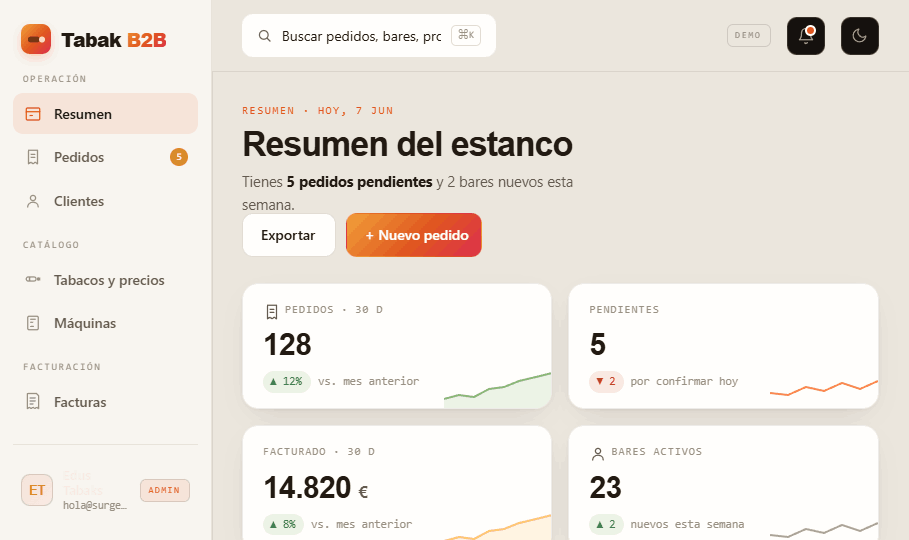Viewport: 909px width, 540px height.
Task: Click the green up 2 pill
Action: pyautogui.click(x=606, y=524)
